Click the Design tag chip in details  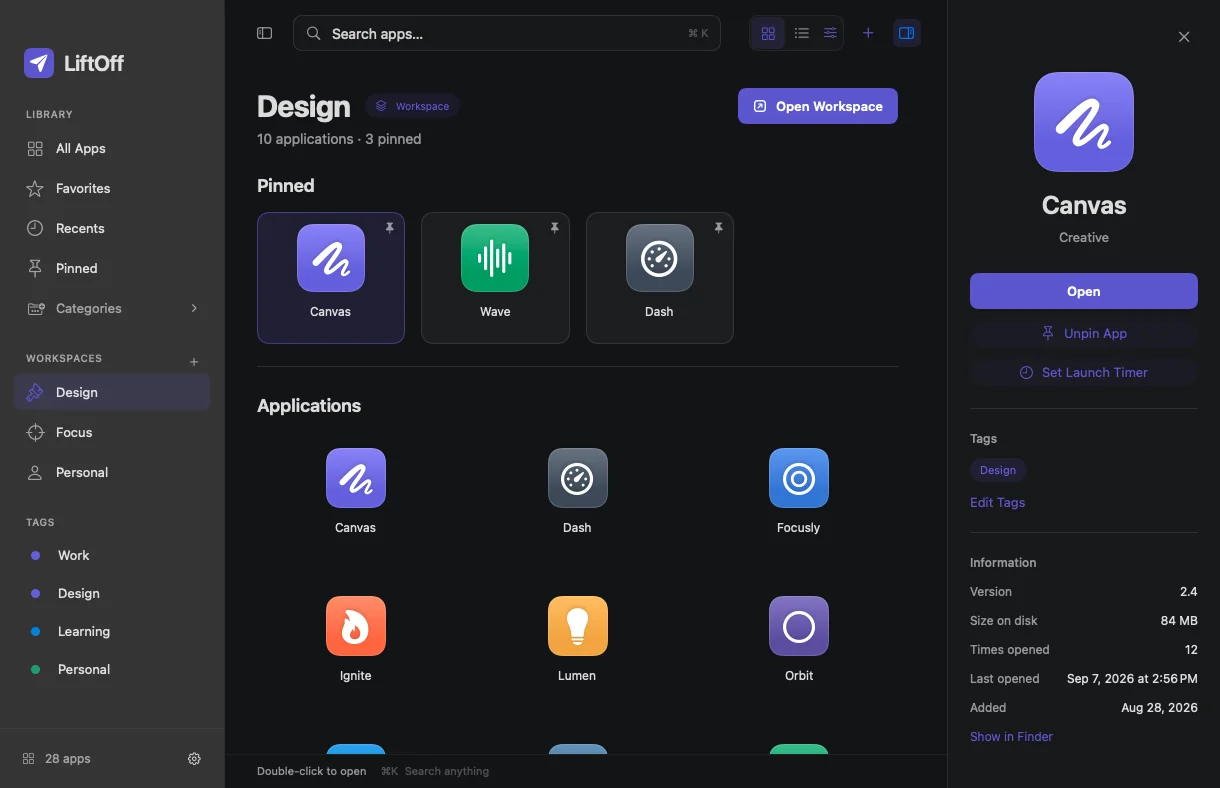998,470
